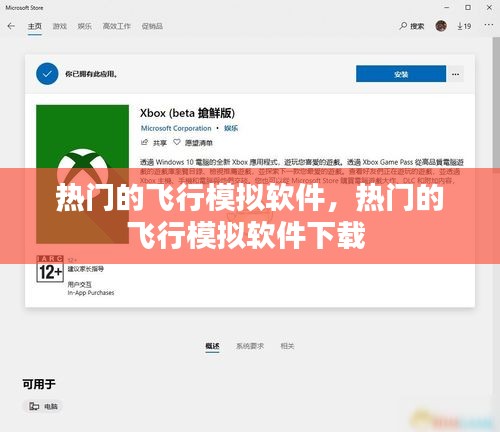Open the more options beside 安装
The width and height of the screenshot is (500, 432).
(x=455, y=74)
